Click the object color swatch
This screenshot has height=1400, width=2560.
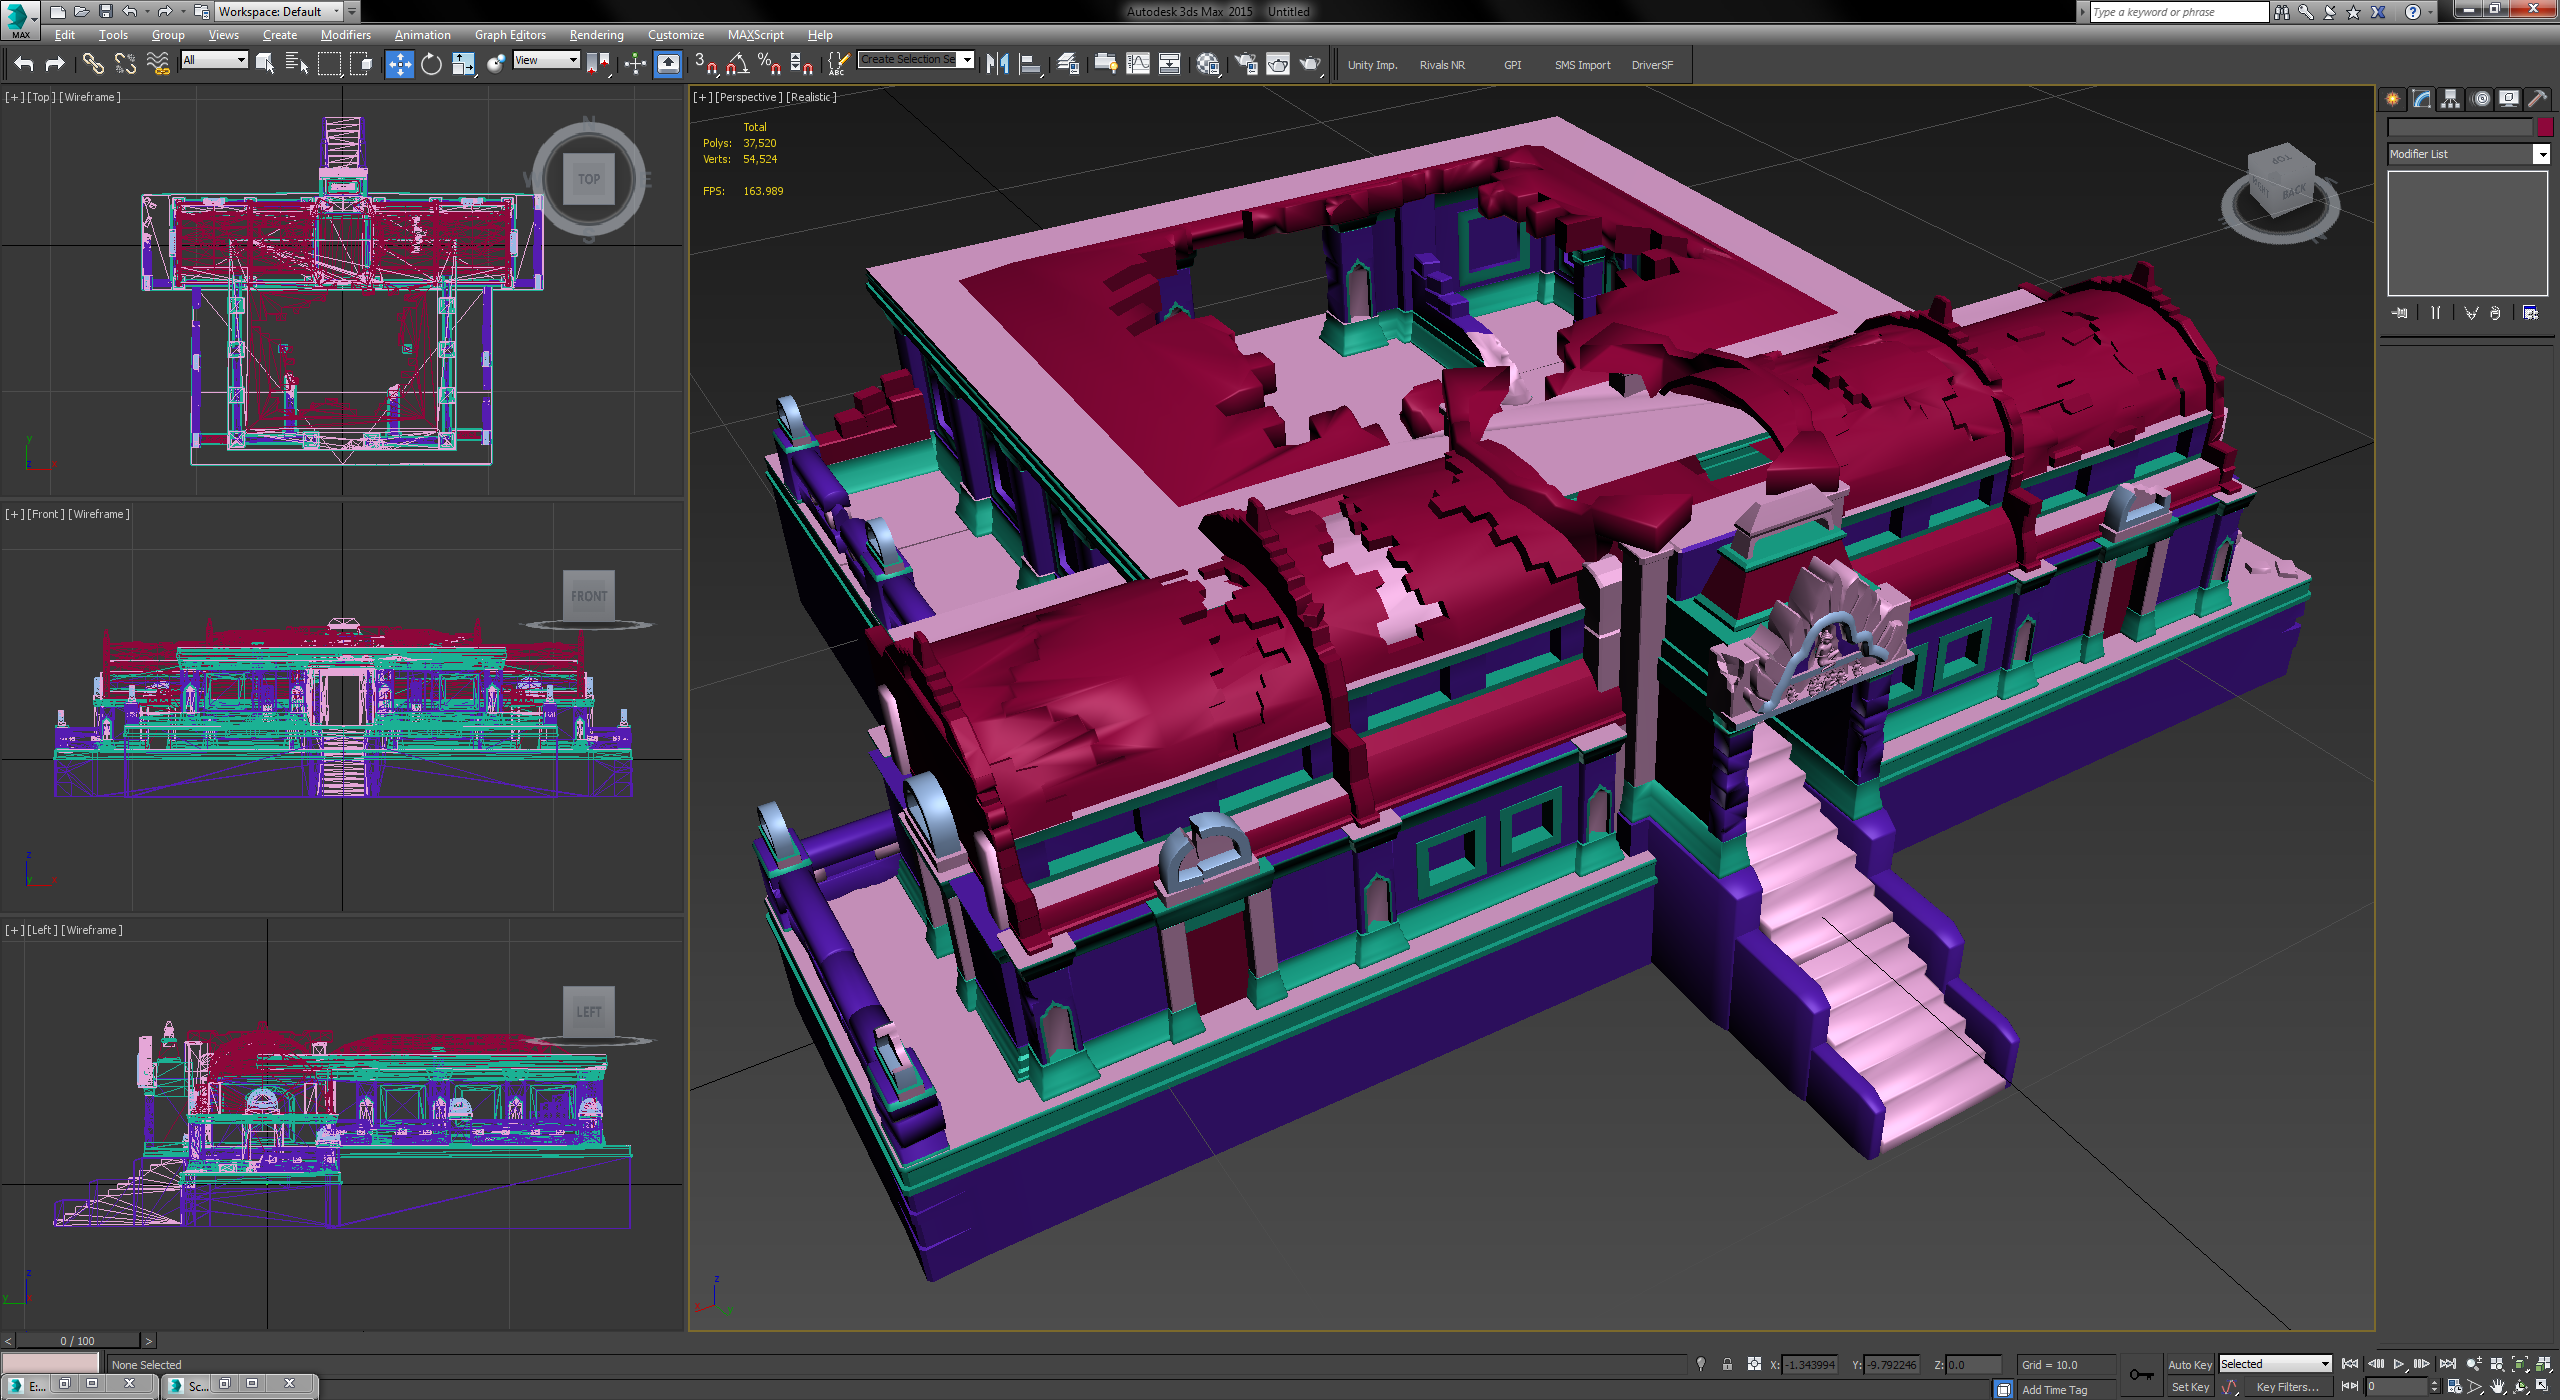point(2545,127)
